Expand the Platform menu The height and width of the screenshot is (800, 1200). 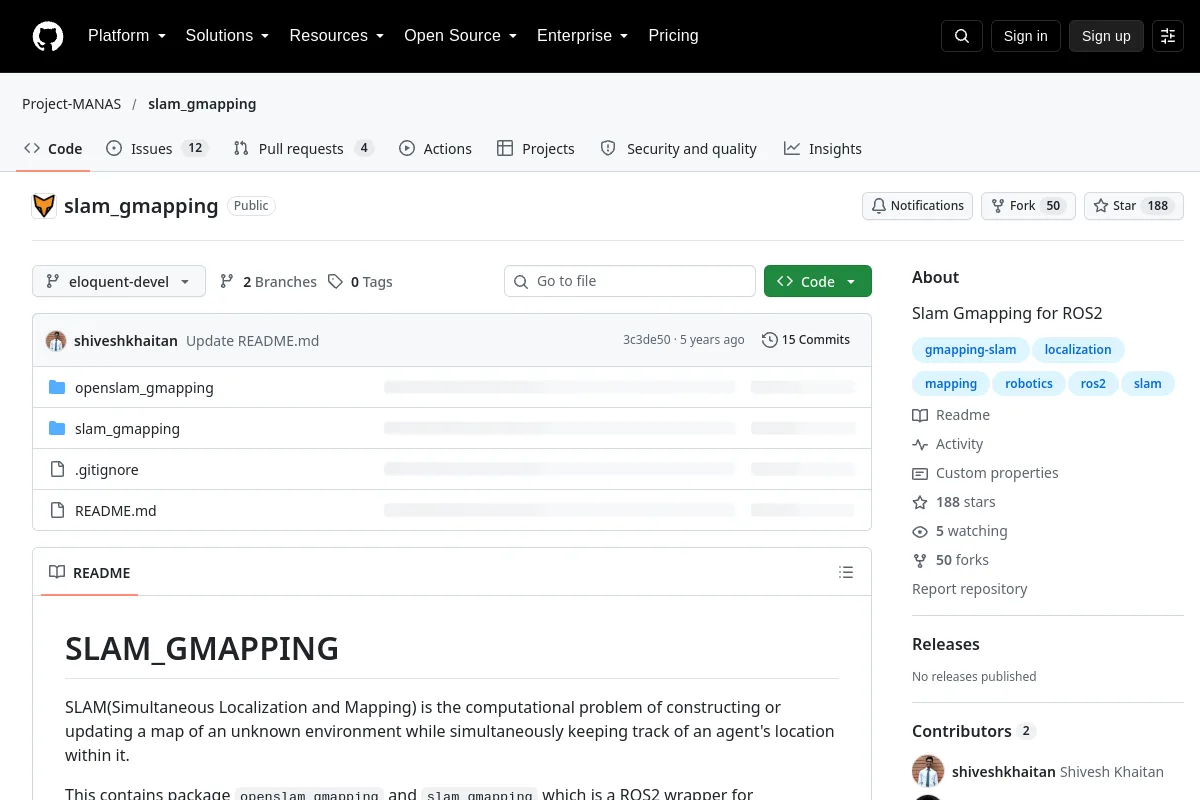click(127, 36)
